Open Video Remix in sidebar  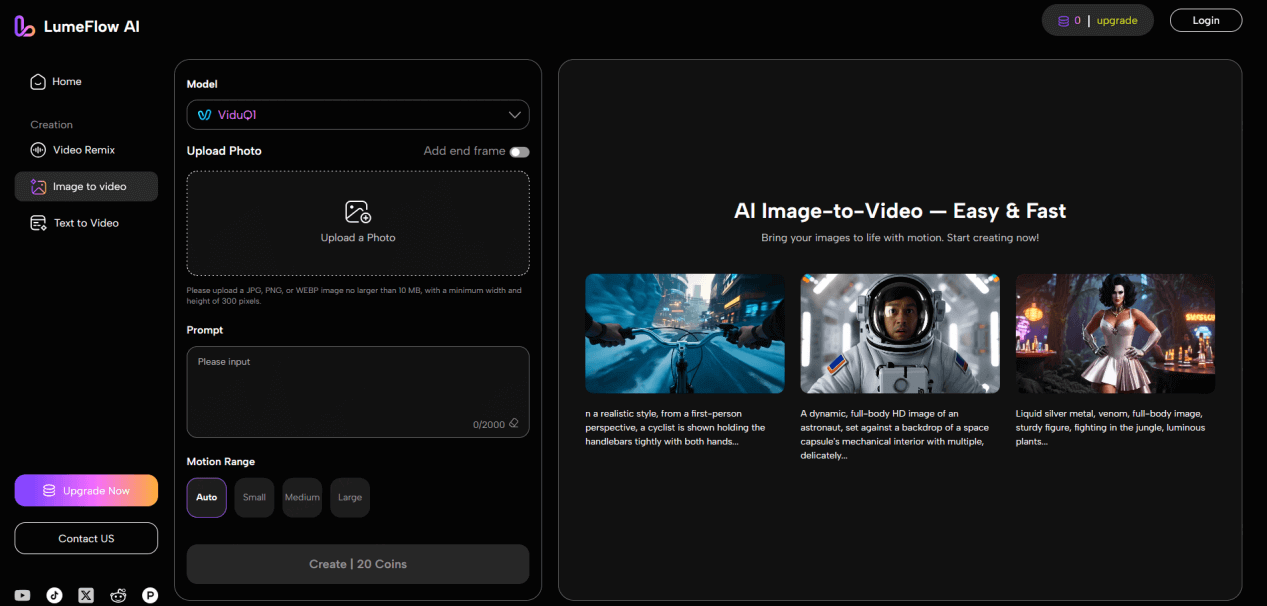(x=86, y=150)
